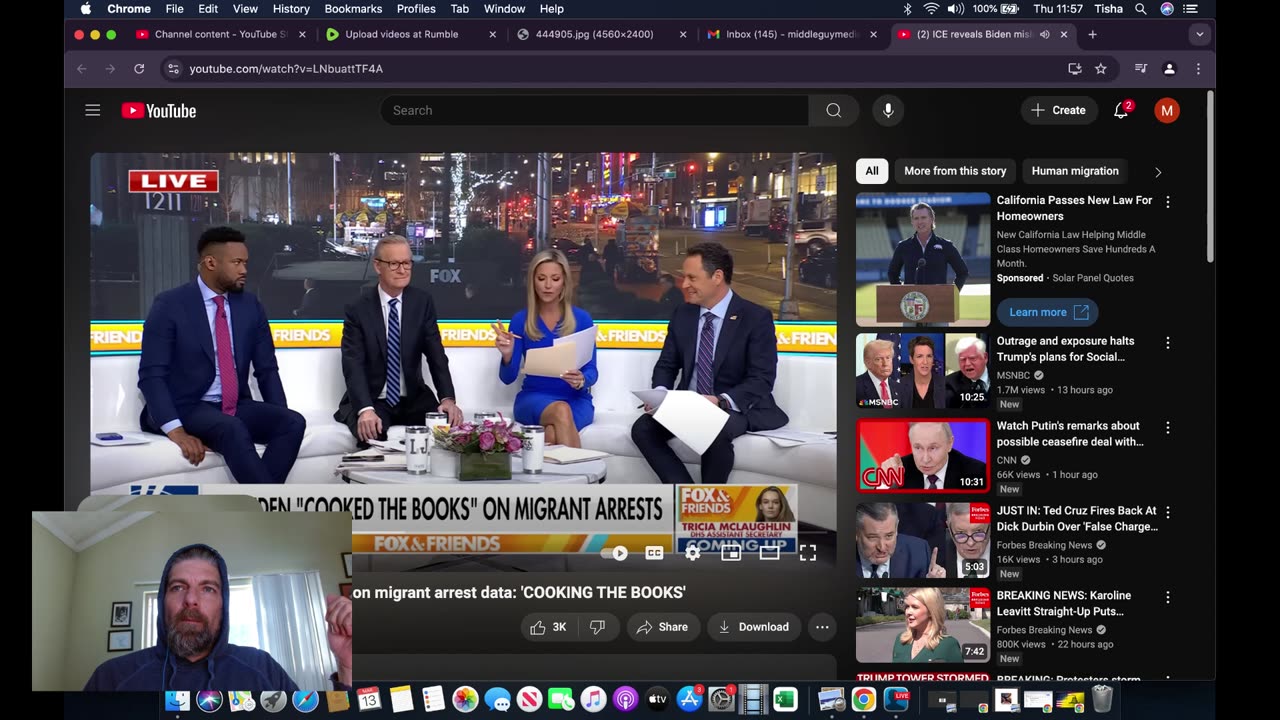Screen dimensions: 1280x720
Task: Open the Profiles menu in menu bar
Action: [x=416, y=9]
